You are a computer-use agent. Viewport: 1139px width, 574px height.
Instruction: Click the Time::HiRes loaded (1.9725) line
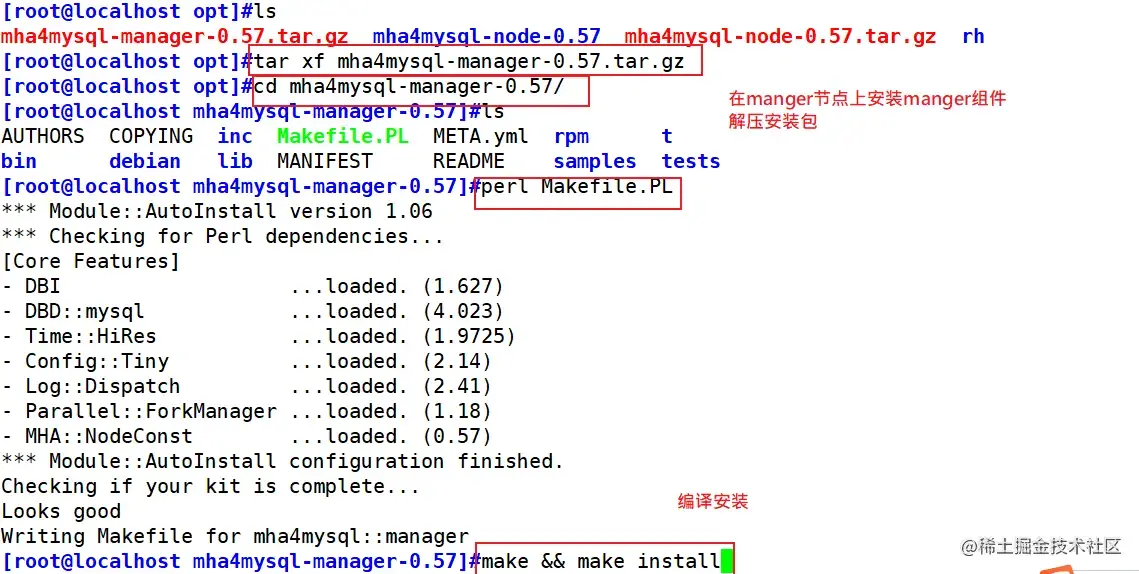[x=259, y=336]
